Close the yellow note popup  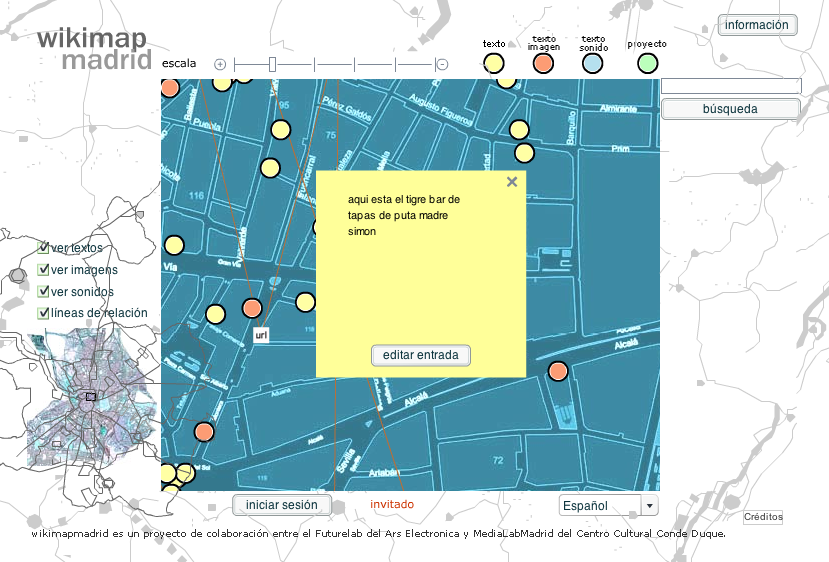512,182
